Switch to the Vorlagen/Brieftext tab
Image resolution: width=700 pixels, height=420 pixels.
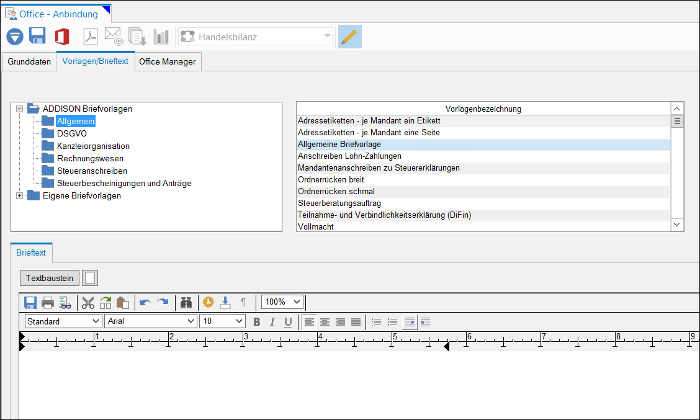pos(95,61)
